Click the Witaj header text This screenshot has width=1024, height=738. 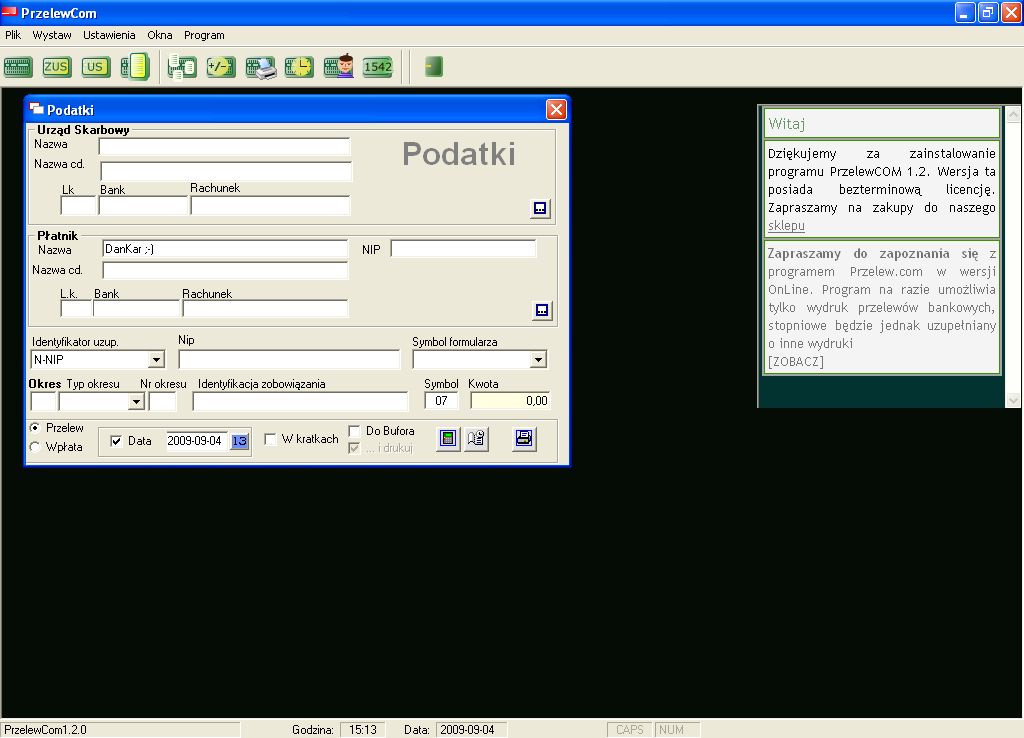click(786, 123)
